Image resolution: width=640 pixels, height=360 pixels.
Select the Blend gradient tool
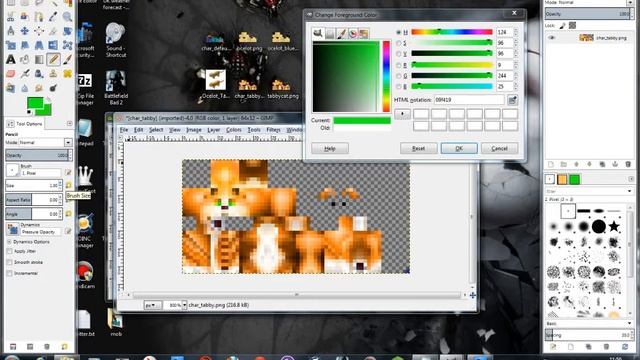39,60
